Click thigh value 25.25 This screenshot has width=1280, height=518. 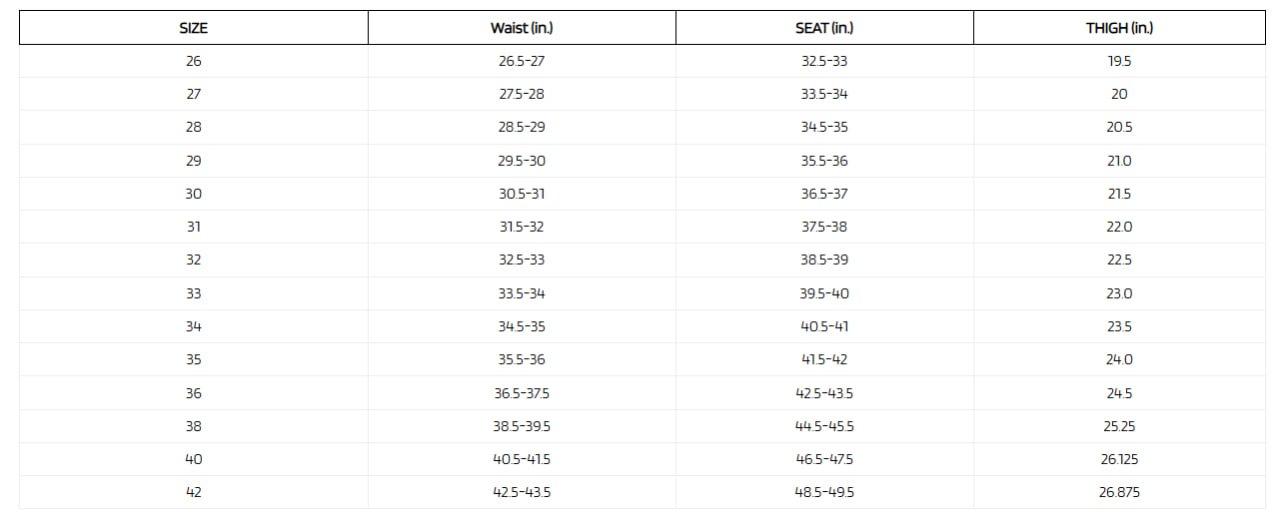tap(1119, 427)
